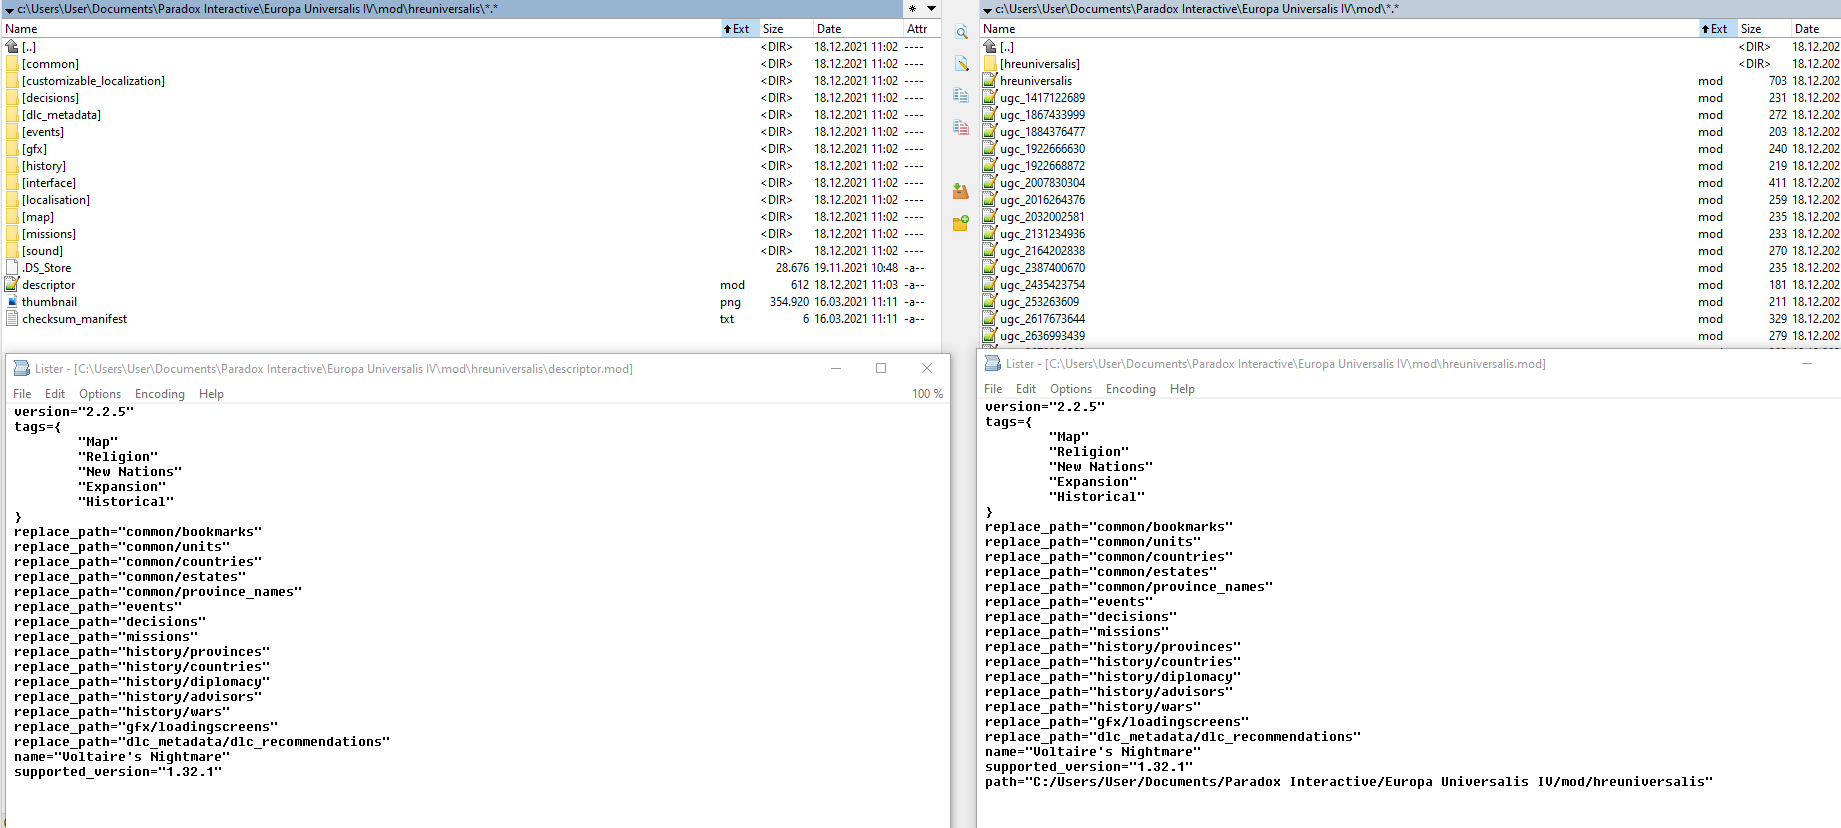Click the version="2.2.5" line in descriptor.mod Lister
1841x828 pixels.
click(74, 412)
